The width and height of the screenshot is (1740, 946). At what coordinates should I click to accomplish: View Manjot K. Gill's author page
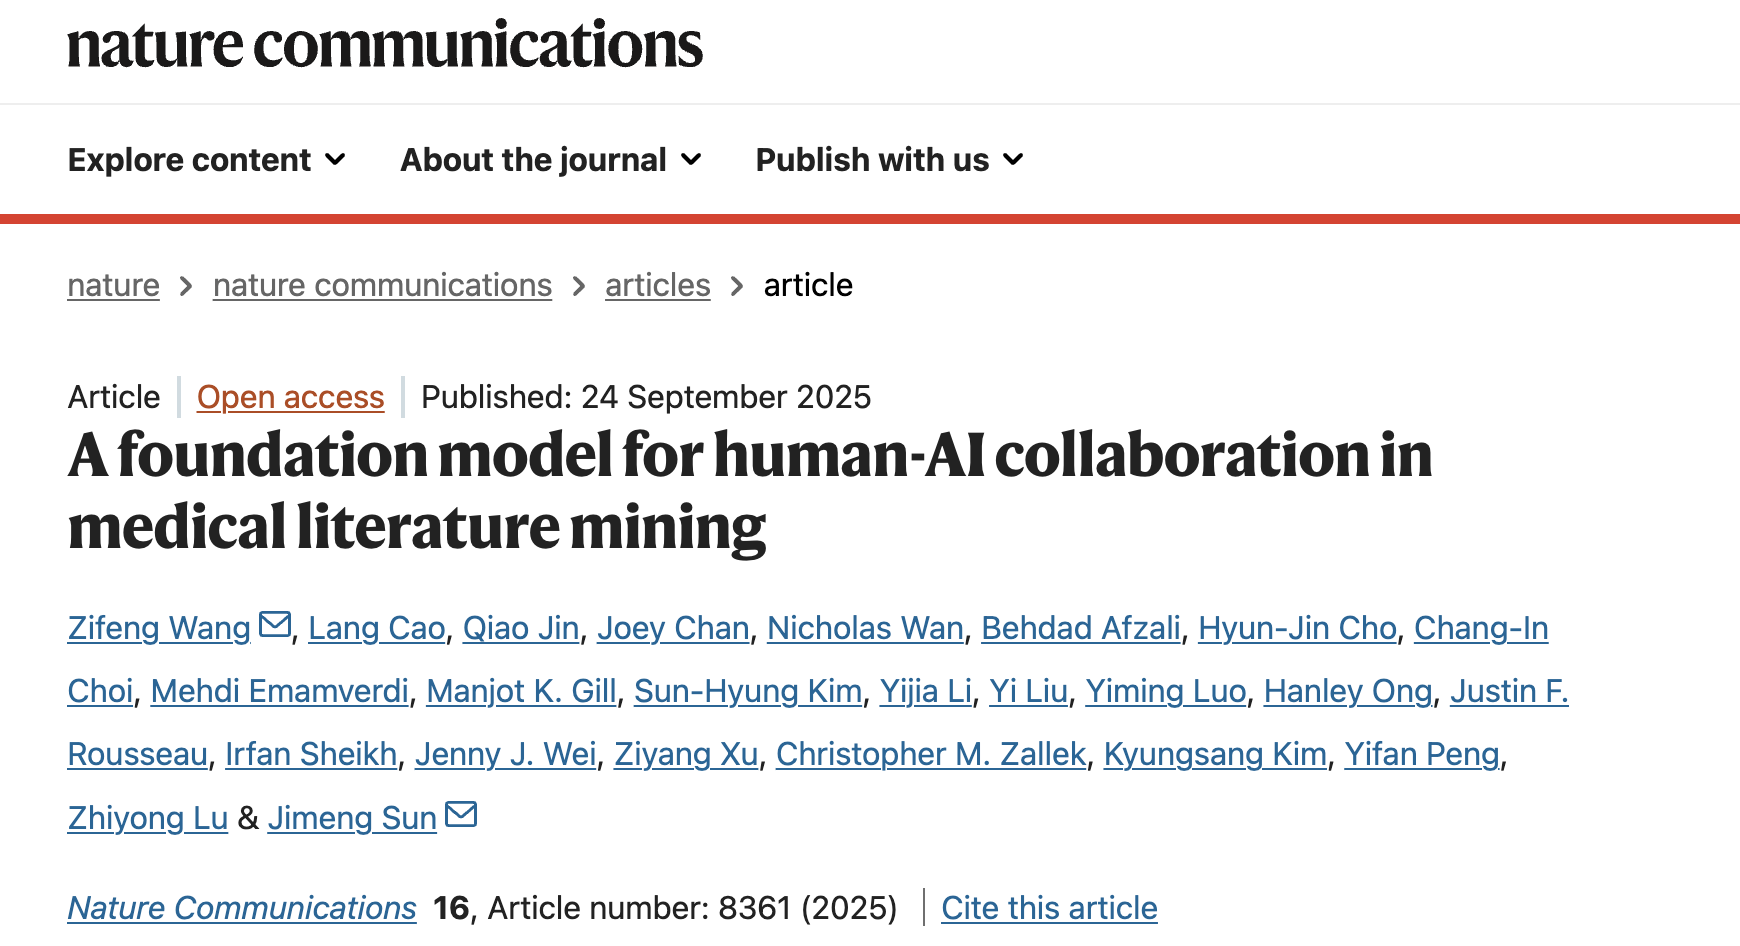[x=520, y=691]
